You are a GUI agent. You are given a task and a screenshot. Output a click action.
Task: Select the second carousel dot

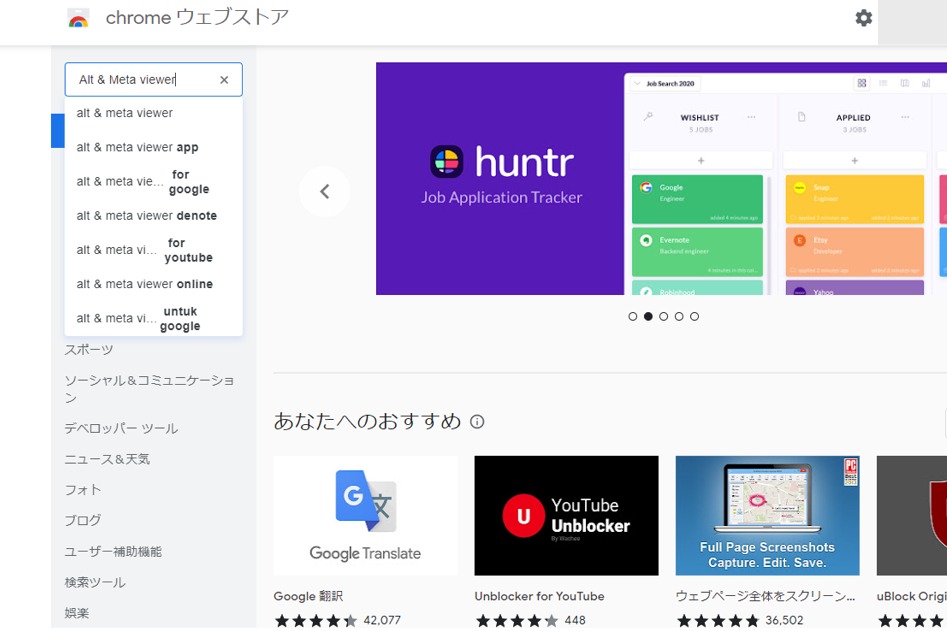tap(648, 316)
